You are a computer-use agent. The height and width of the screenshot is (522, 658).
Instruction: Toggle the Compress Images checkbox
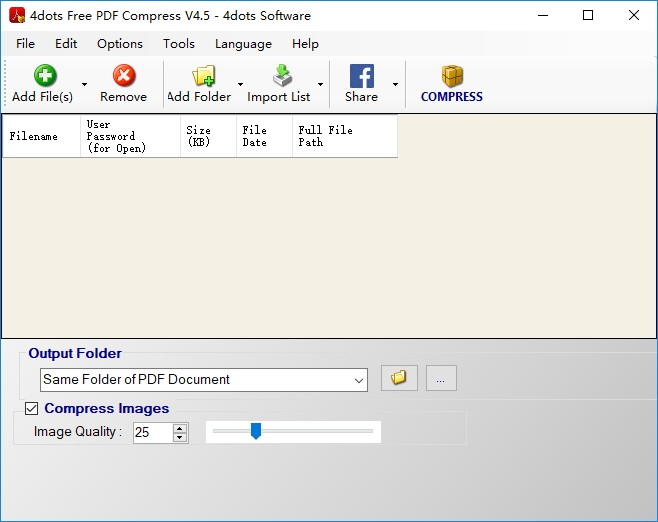point(31,408)
